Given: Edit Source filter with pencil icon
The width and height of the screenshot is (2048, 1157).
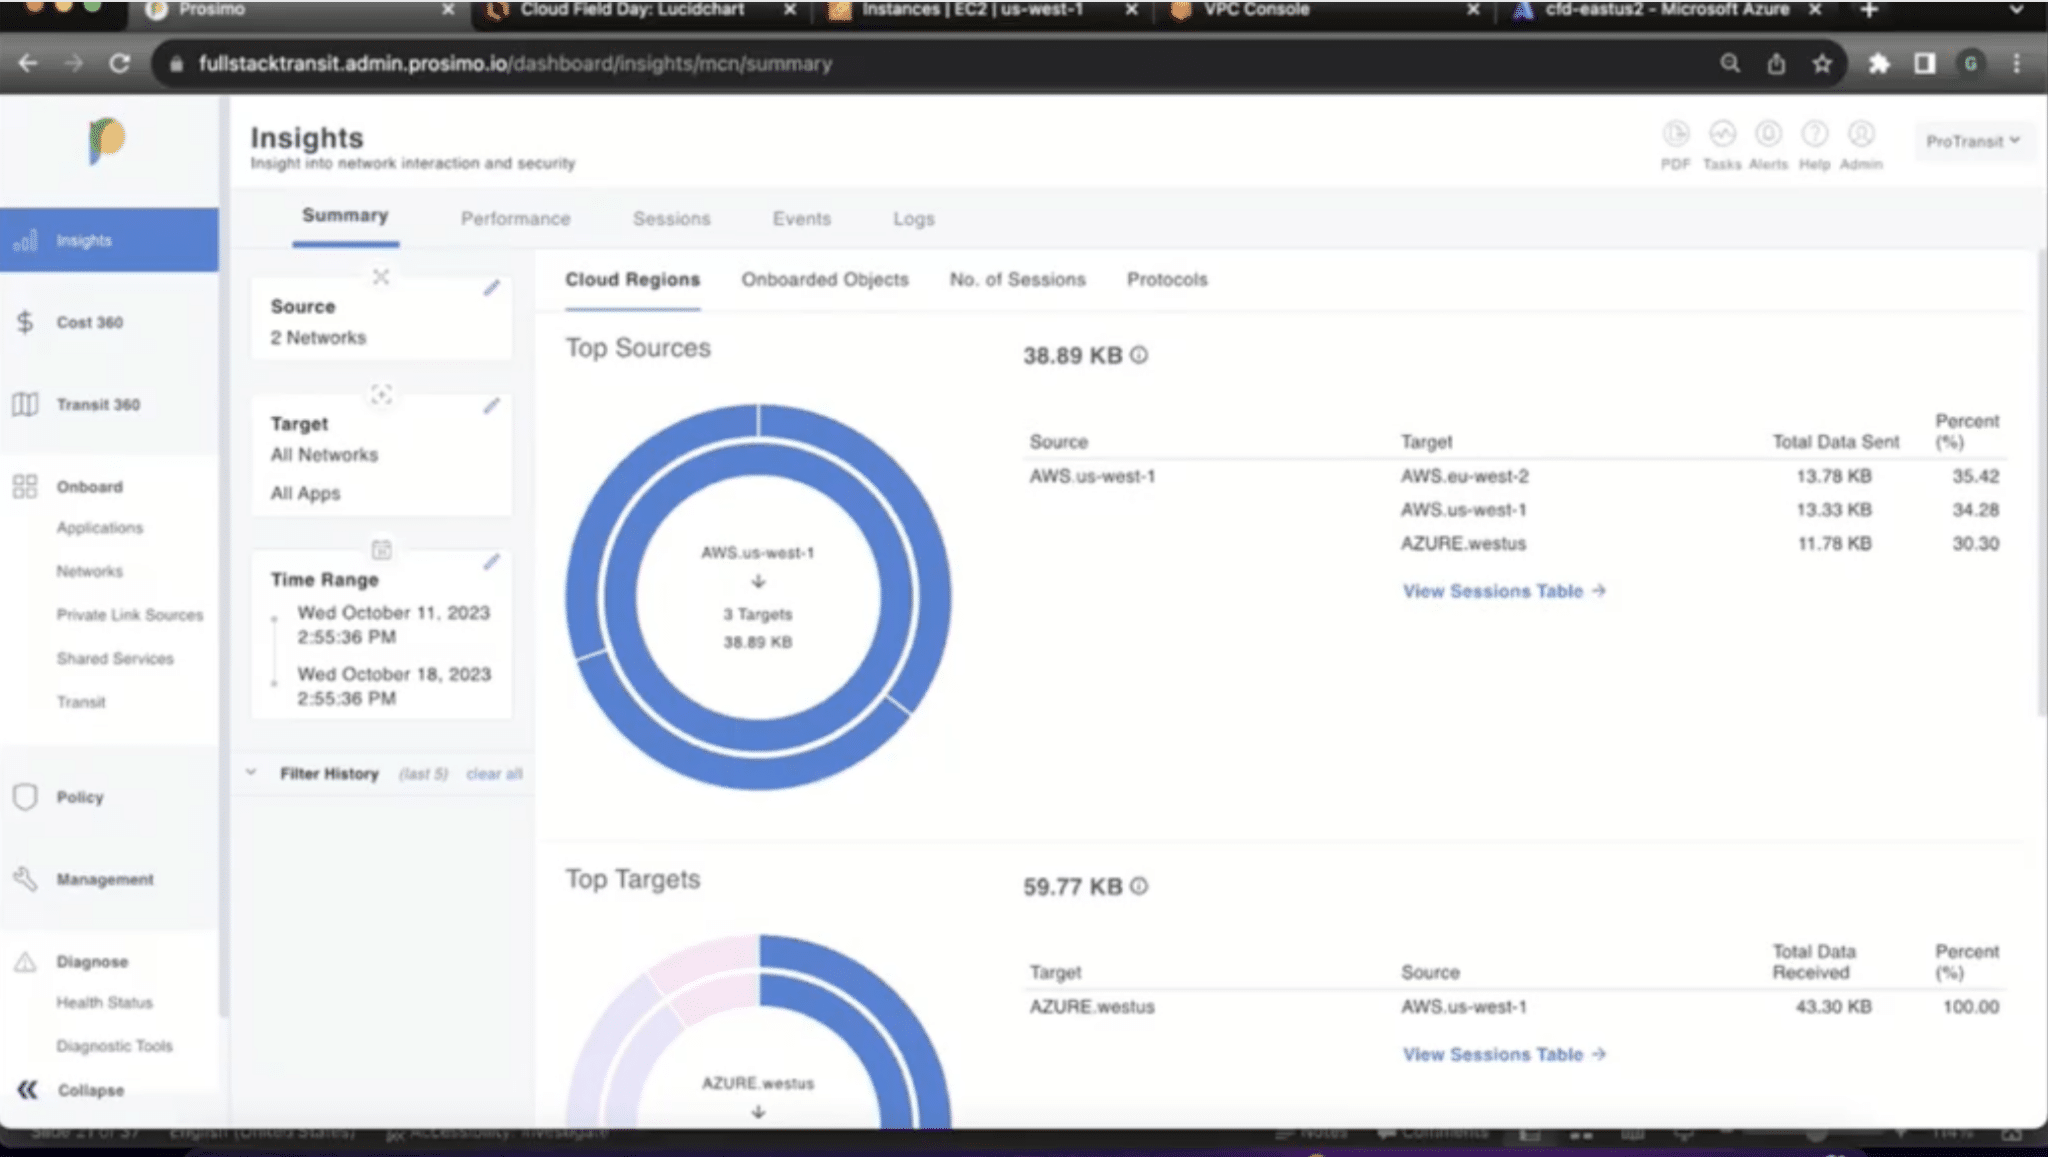Looking at the screenshot, I should coord(491,289).
